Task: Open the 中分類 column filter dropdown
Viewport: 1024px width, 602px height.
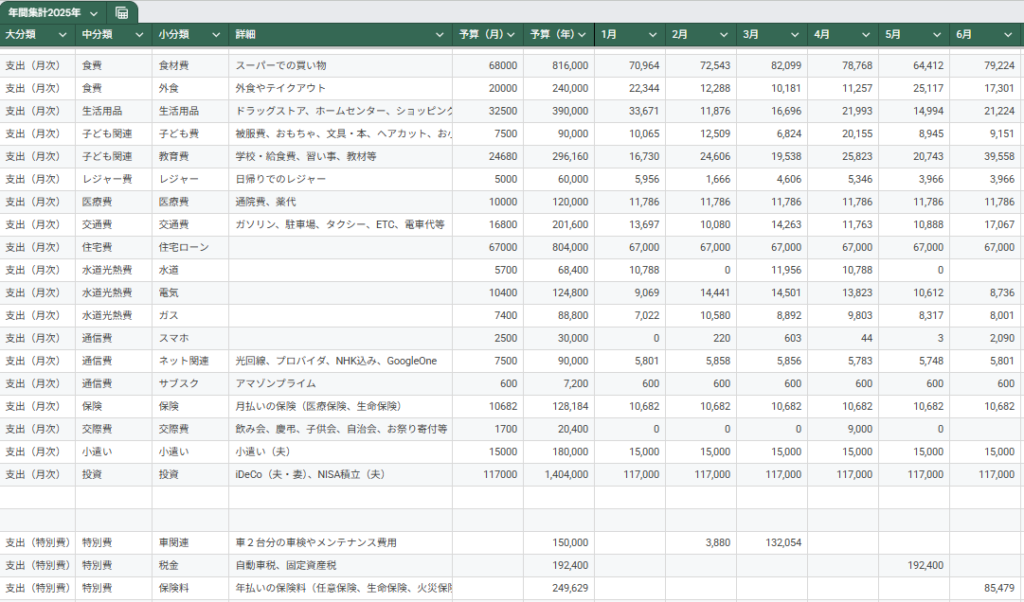Action: coord(138,33)
